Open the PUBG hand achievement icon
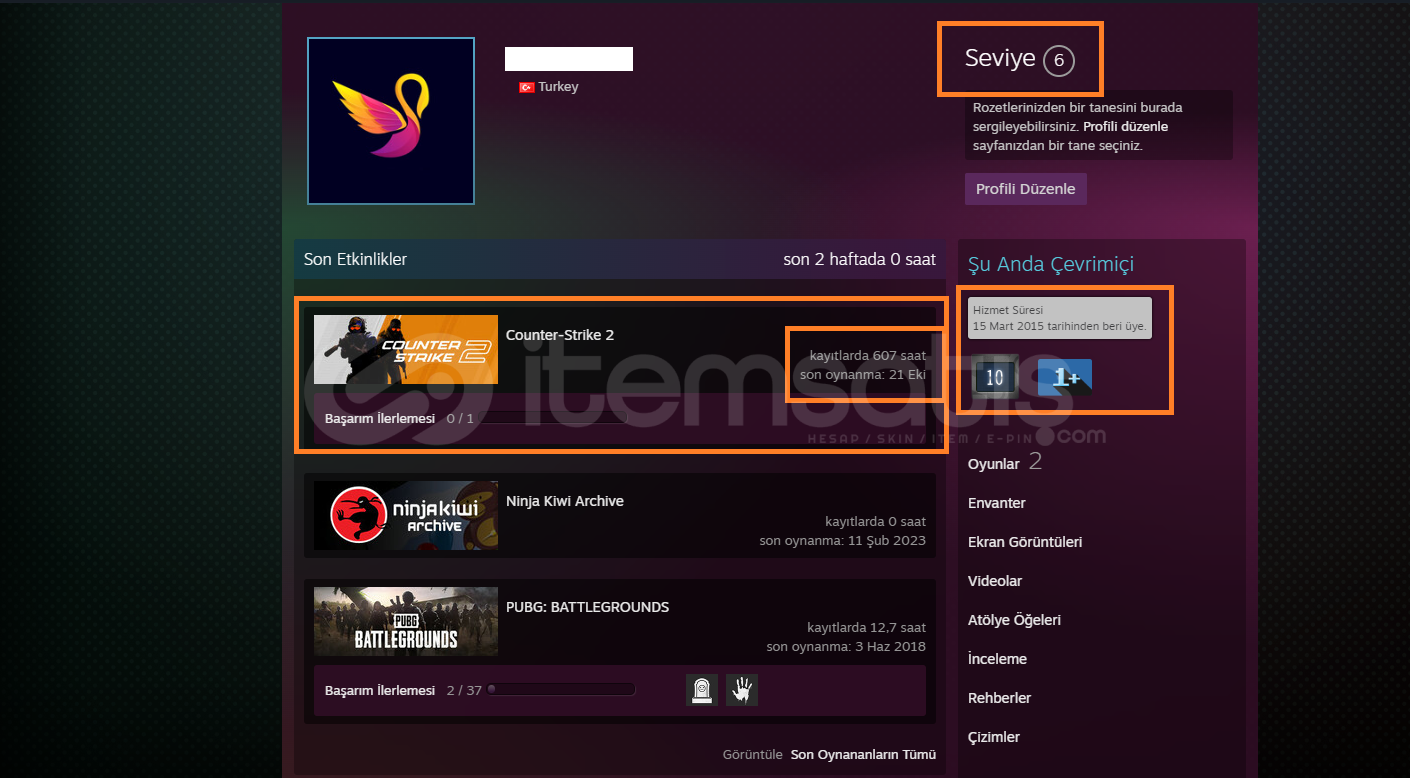 [742, 690]
